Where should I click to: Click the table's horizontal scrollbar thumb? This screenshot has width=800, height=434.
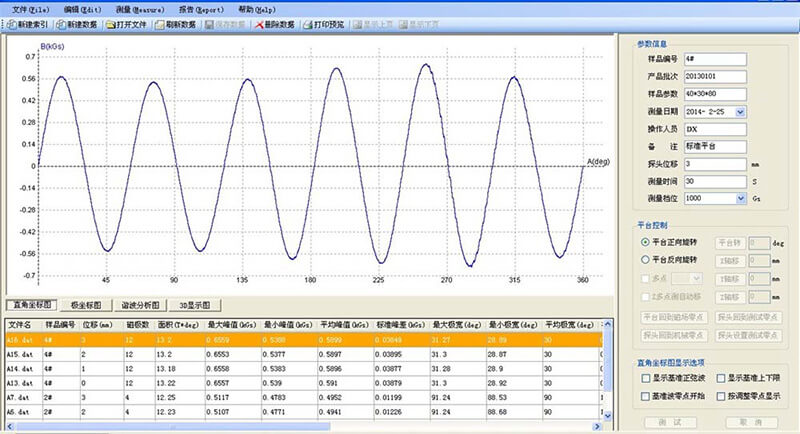pos(173,426)
